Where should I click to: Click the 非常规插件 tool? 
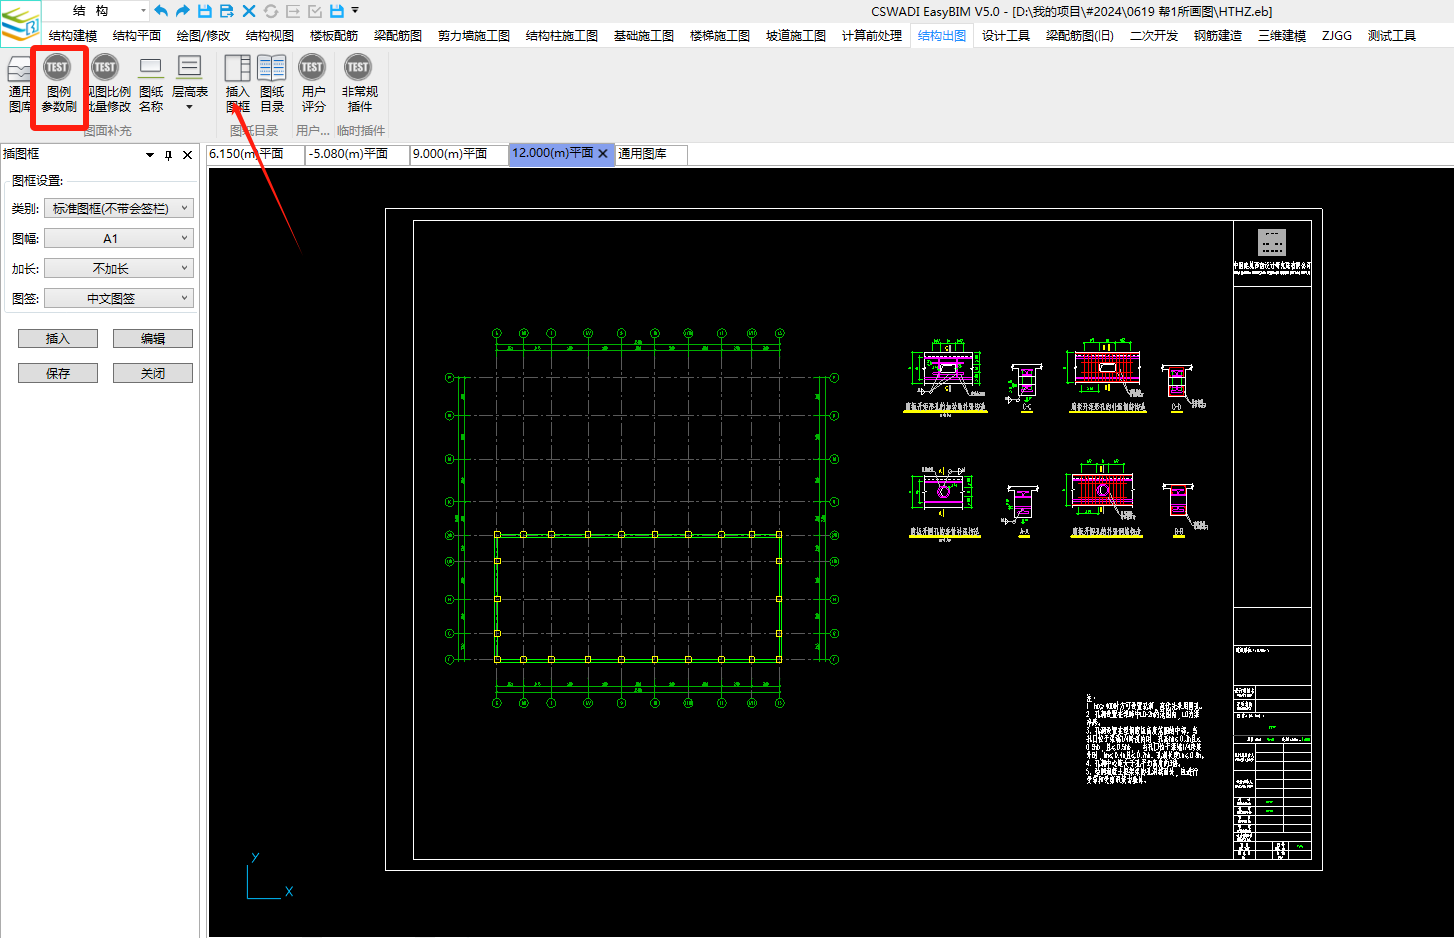[x=359, y=84]
